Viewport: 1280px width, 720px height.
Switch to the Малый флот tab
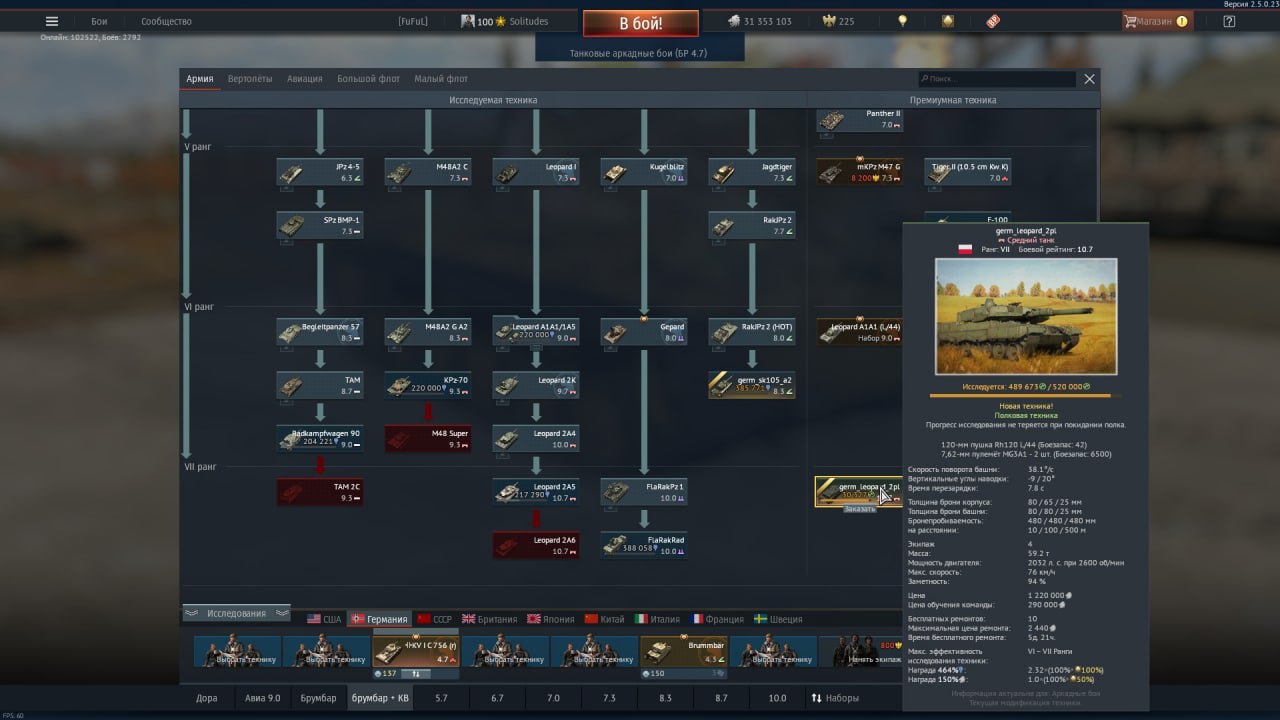441,79
